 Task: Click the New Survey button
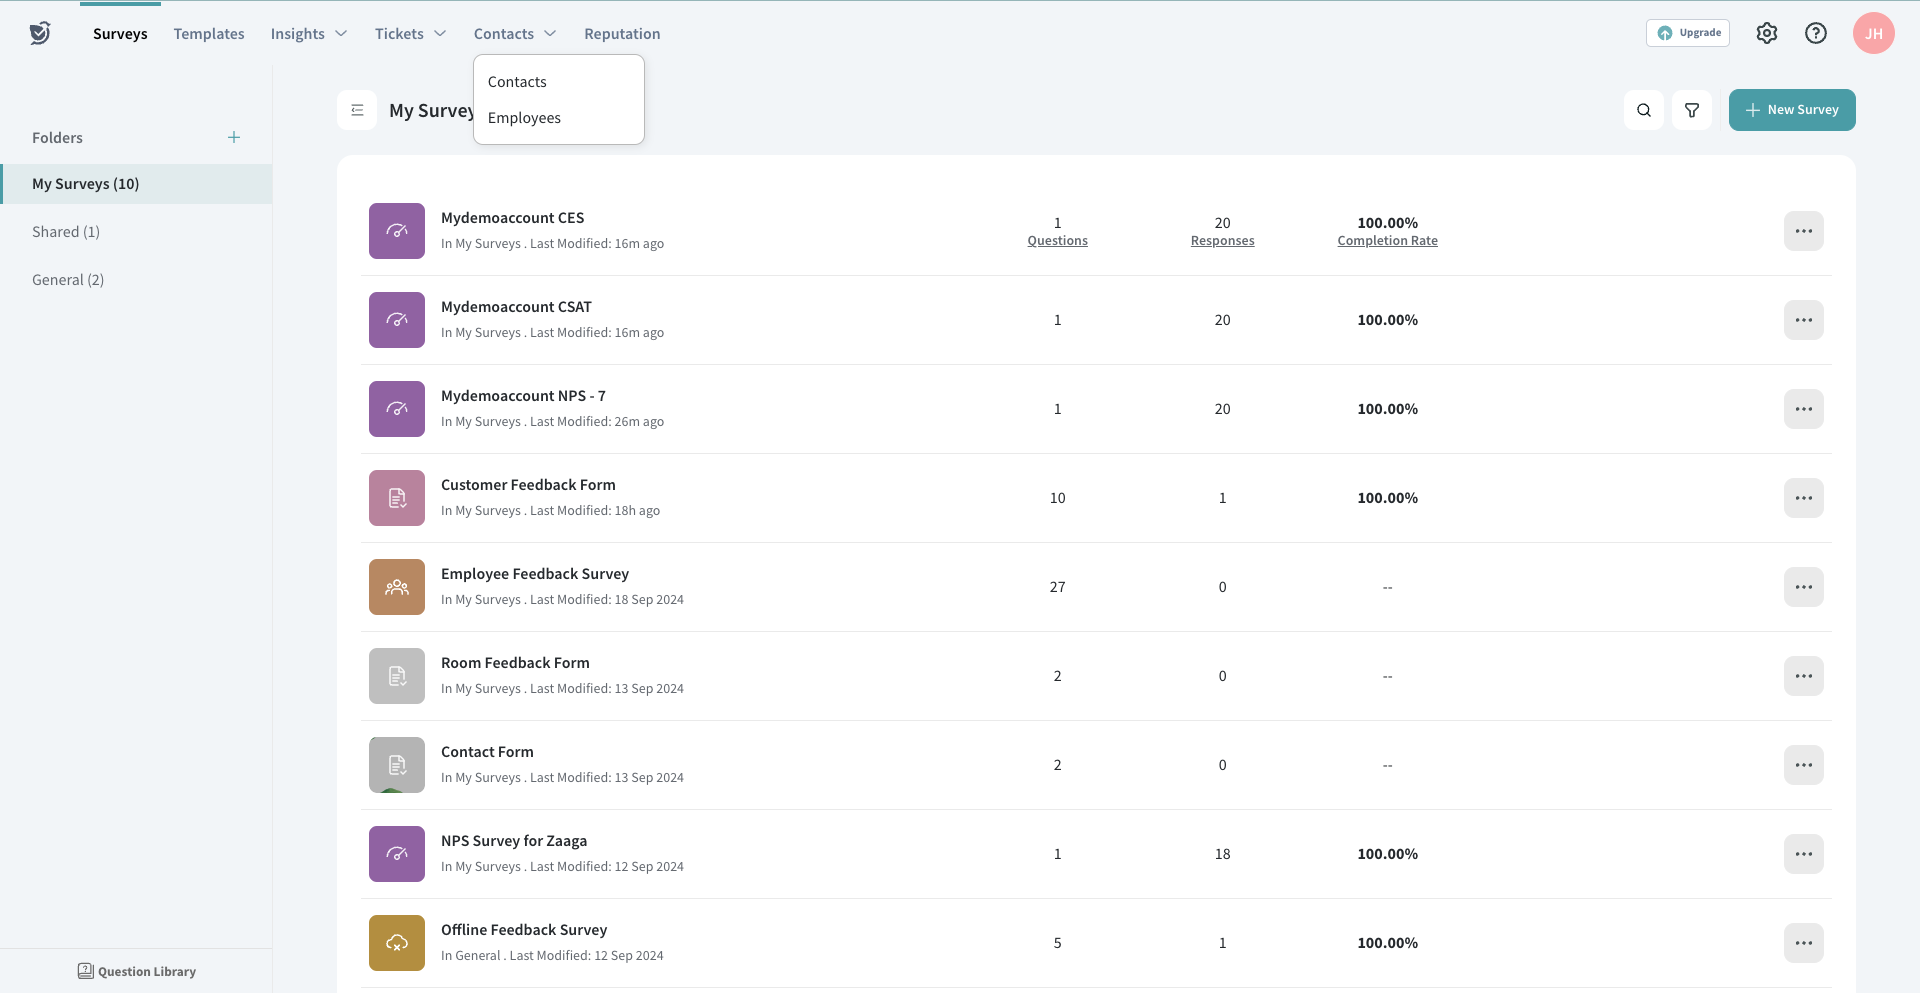(1791, 110)
